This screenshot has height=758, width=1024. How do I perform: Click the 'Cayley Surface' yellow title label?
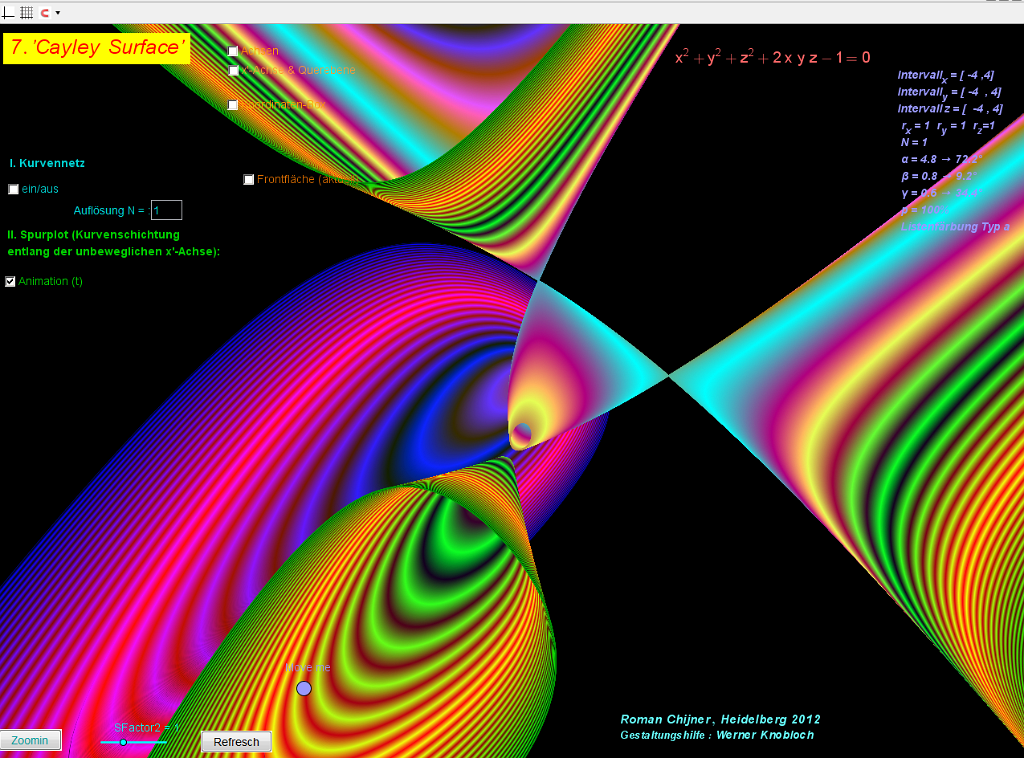coord(96,48)
